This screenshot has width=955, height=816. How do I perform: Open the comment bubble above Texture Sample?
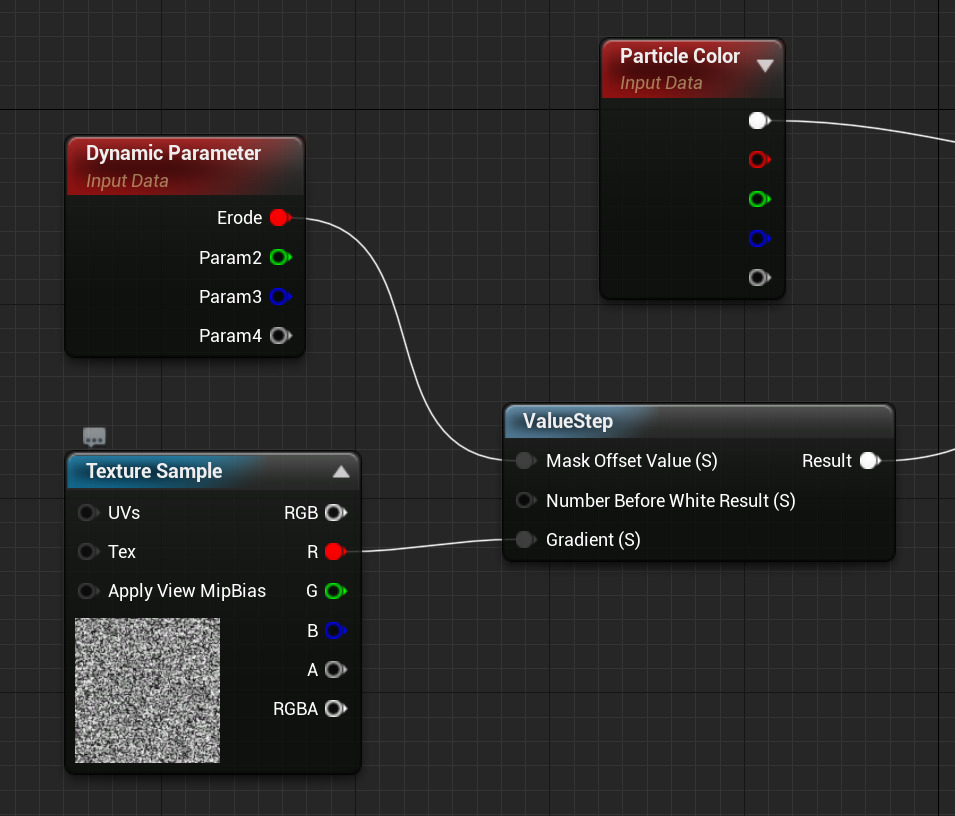95,437
